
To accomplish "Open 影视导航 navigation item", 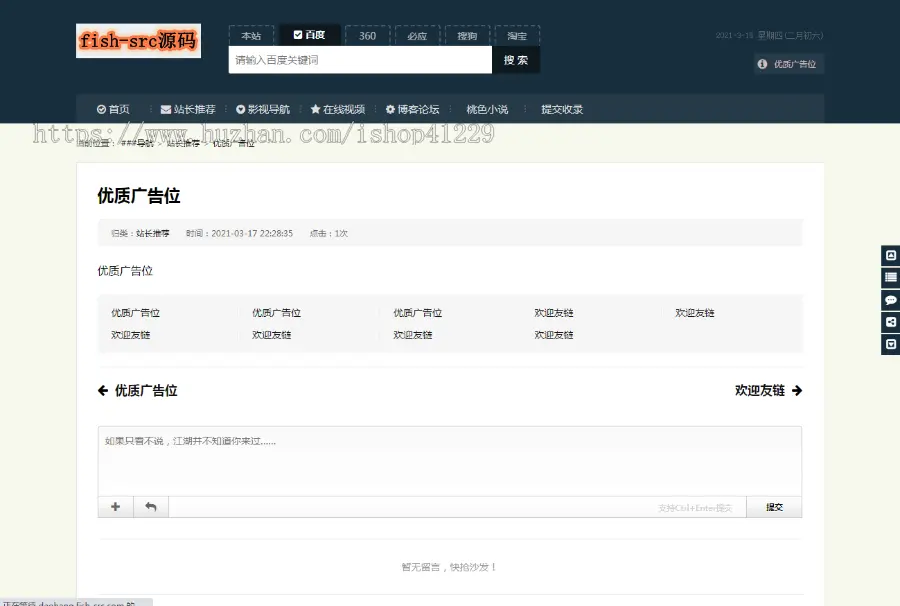I will point(263,109).
